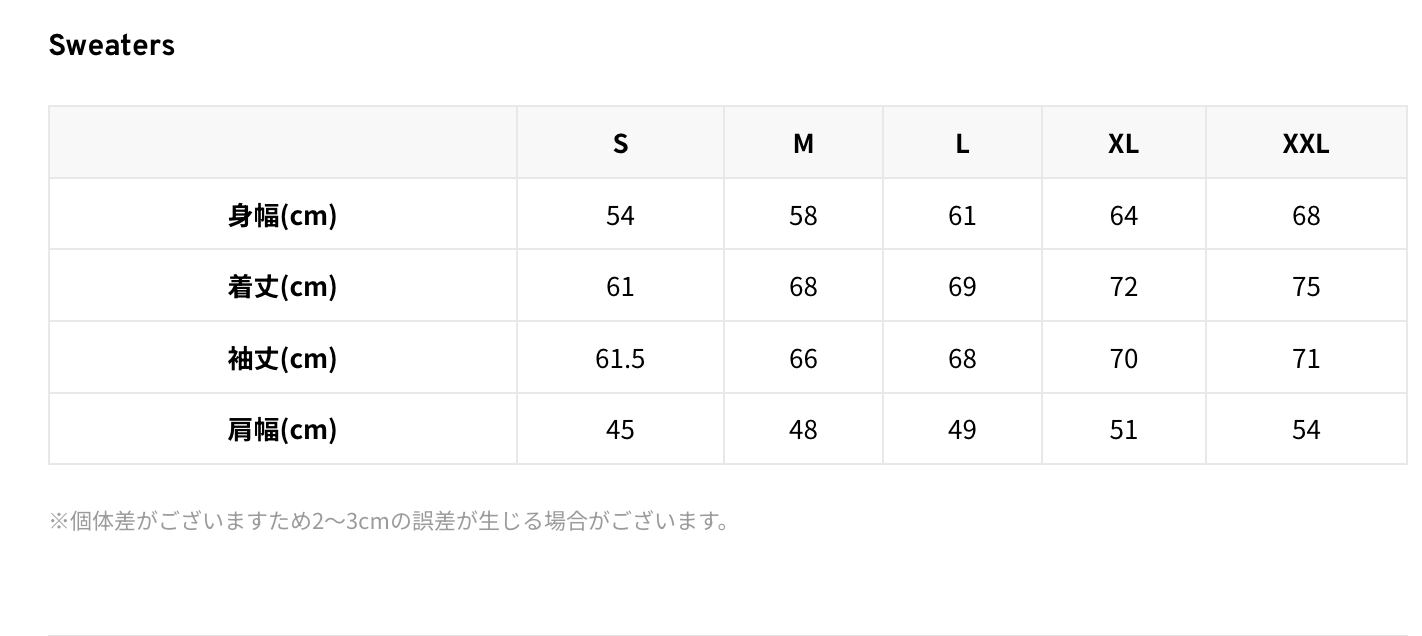Click the 肩幅 value 49 for size L

coord(962,429)
